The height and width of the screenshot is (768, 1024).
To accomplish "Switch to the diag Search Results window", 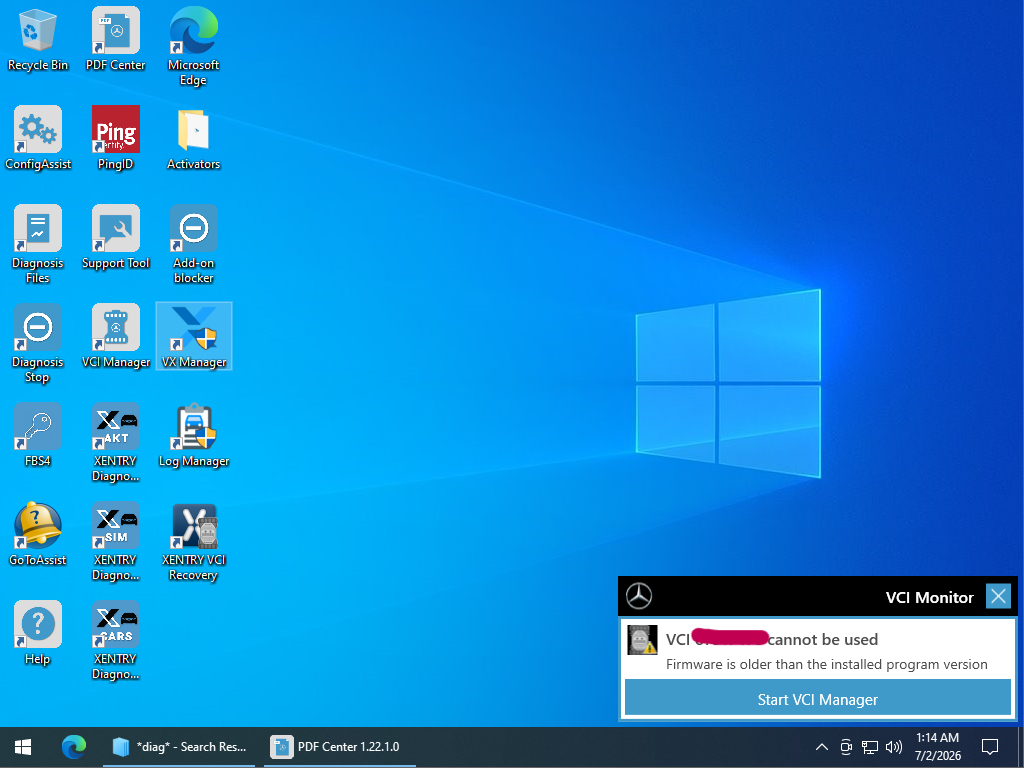I will 179,746.
